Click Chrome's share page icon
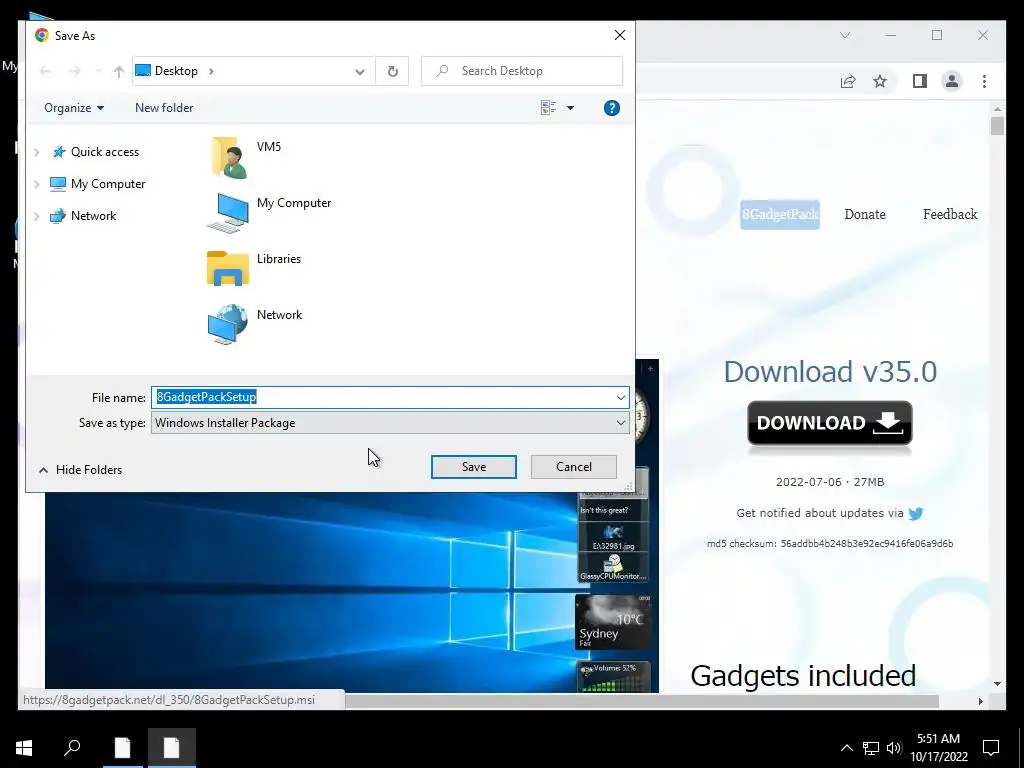This screenshot has height=768, width=1024. 848,82
